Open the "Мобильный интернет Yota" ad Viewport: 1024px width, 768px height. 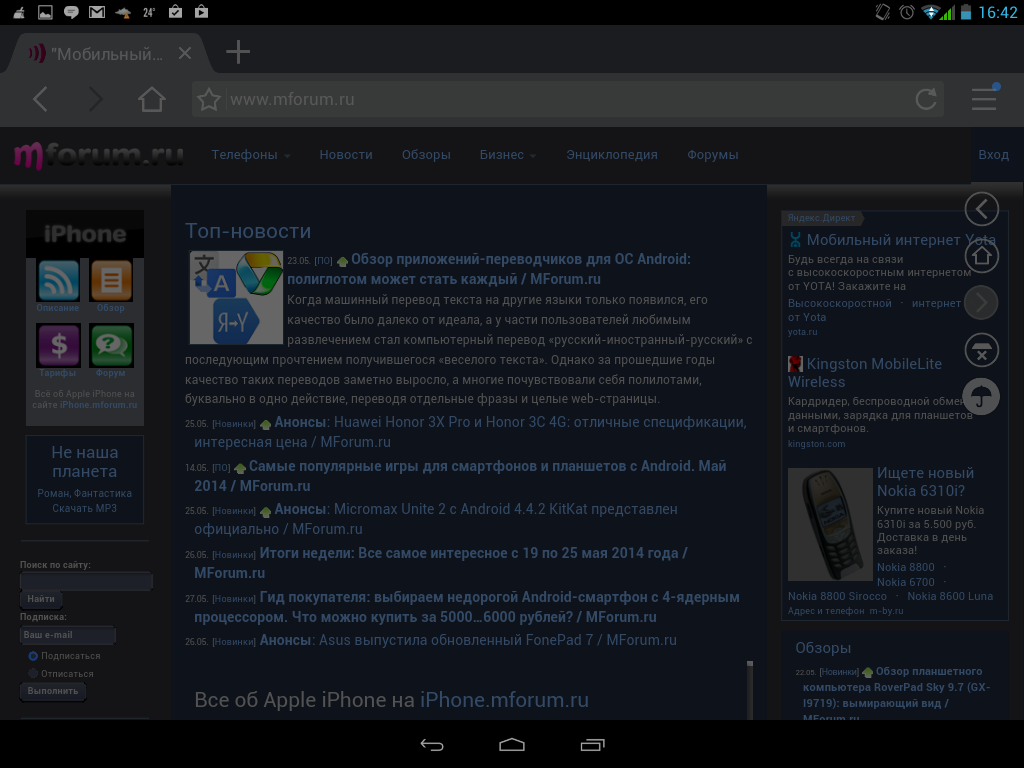pos(901,240)
